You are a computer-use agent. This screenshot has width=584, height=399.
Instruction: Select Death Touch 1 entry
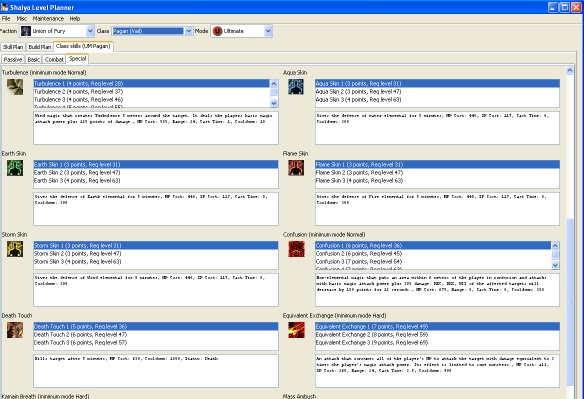click(156, 326)
